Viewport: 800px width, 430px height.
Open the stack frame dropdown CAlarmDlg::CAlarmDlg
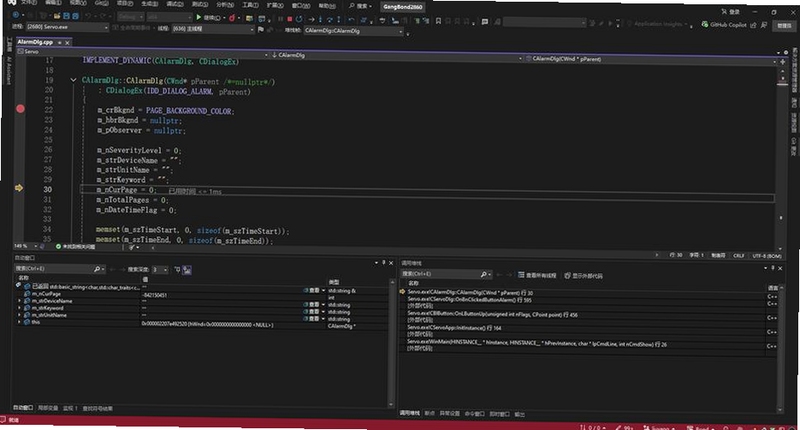354,31
